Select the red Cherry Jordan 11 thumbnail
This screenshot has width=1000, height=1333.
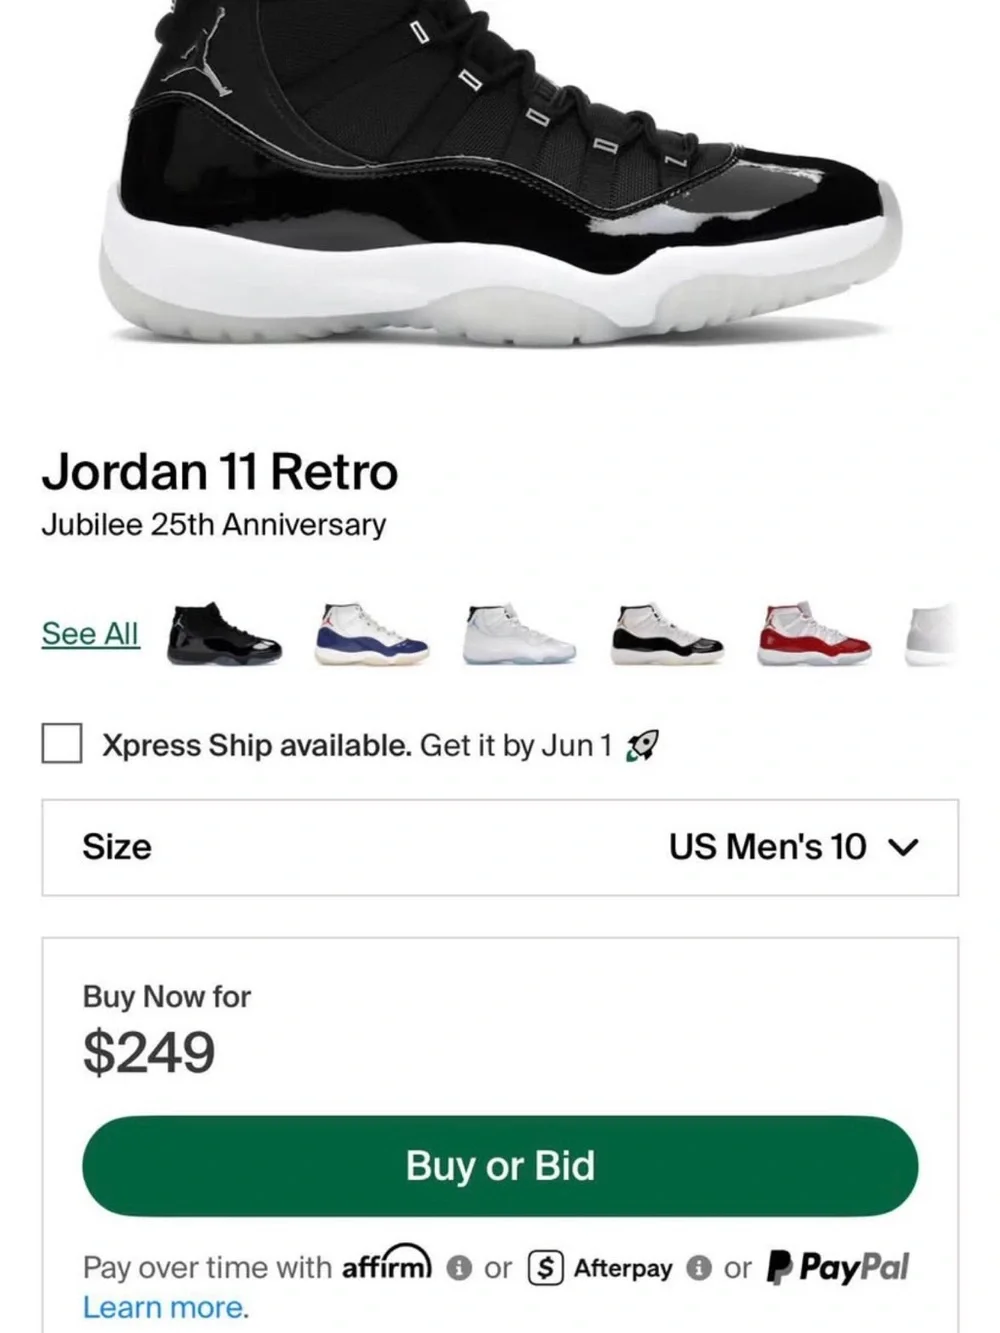point(815,634)
